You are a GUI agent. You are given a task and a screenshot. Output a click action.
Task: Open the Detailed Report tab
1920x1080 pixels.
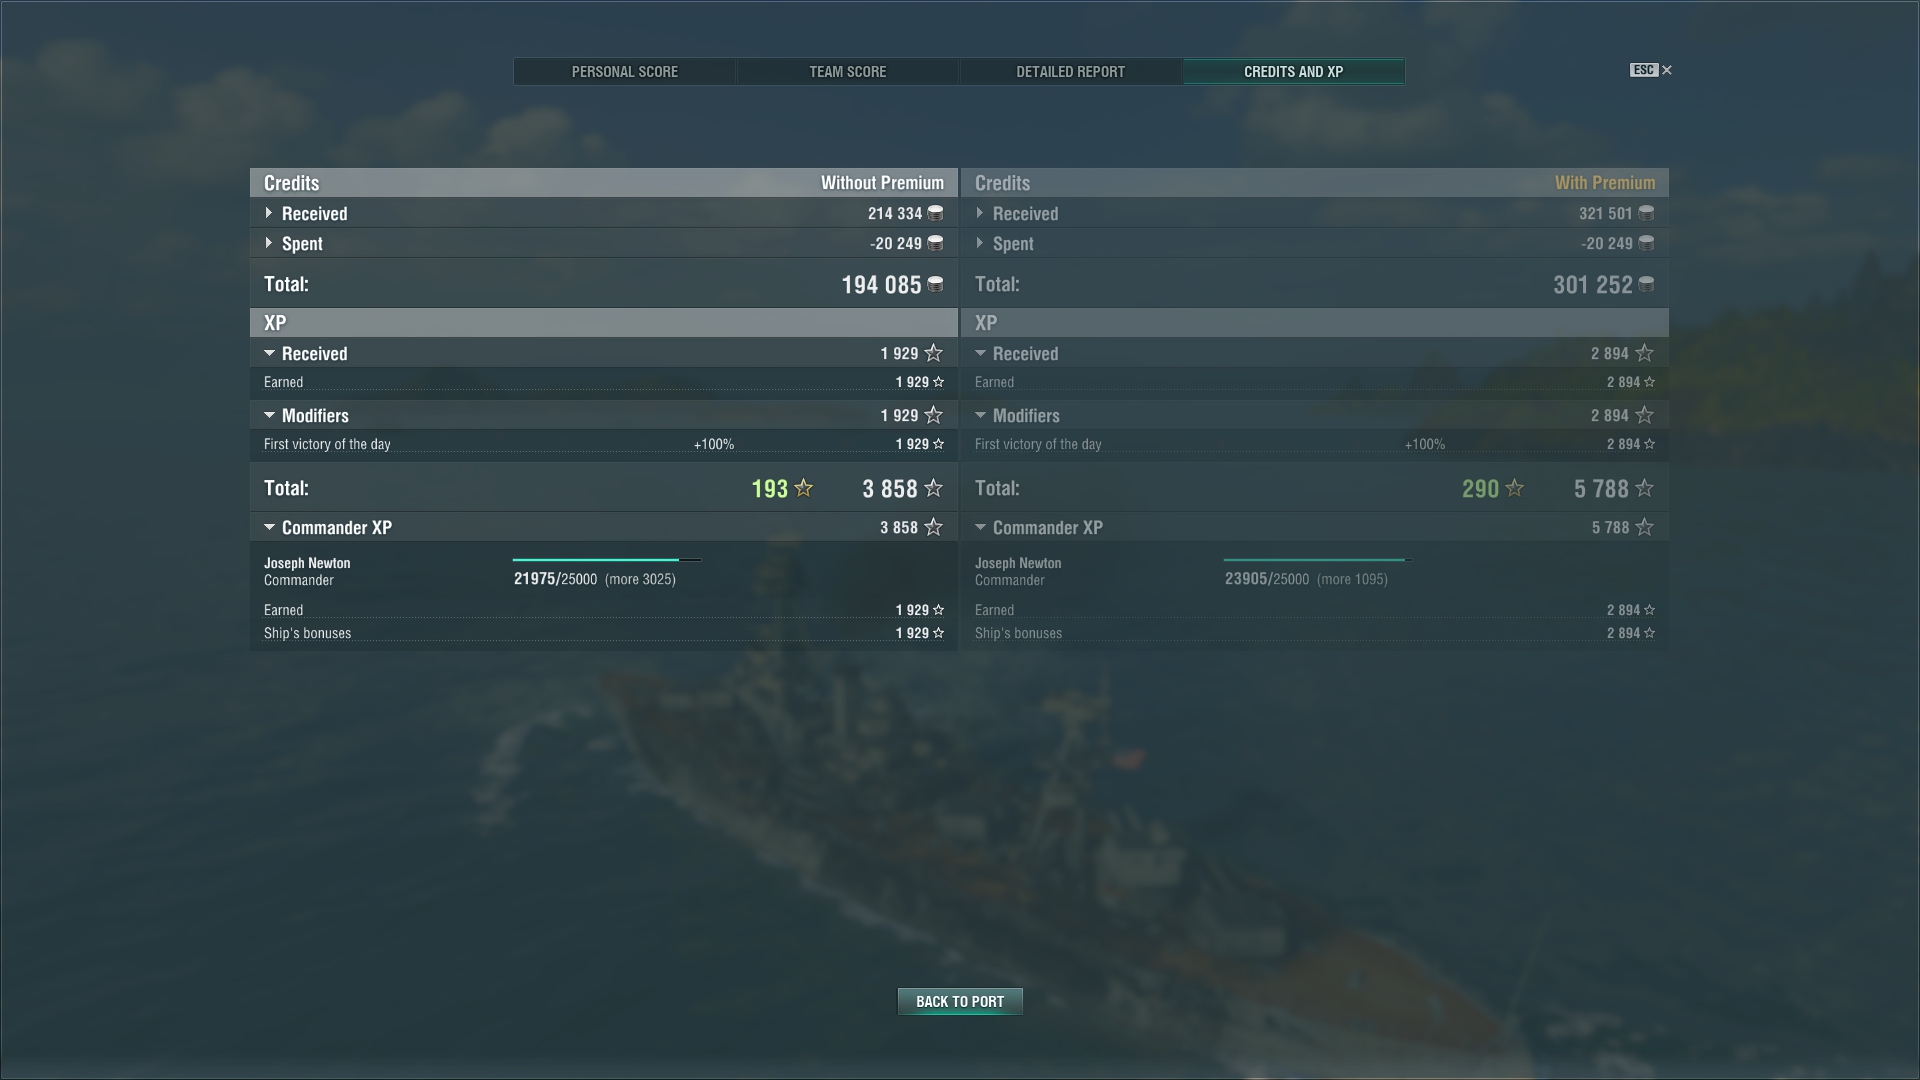(1071, 72)
